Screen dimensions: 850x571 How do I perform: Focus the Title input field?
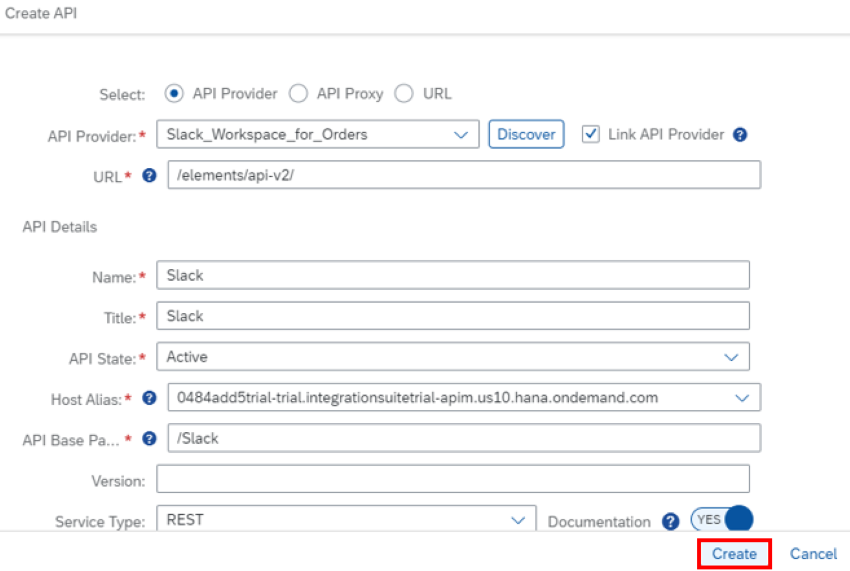point(453,316)
